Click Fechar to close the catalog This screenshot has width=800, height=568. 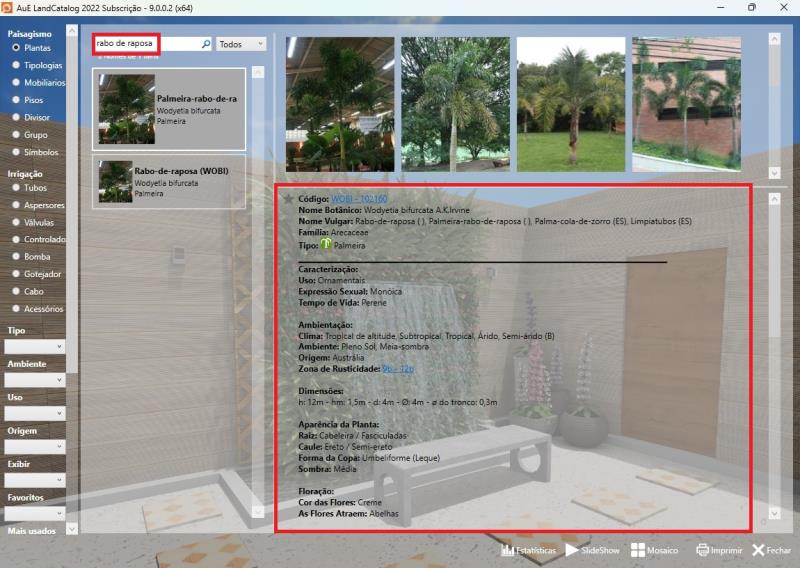(x=771, y=550)
